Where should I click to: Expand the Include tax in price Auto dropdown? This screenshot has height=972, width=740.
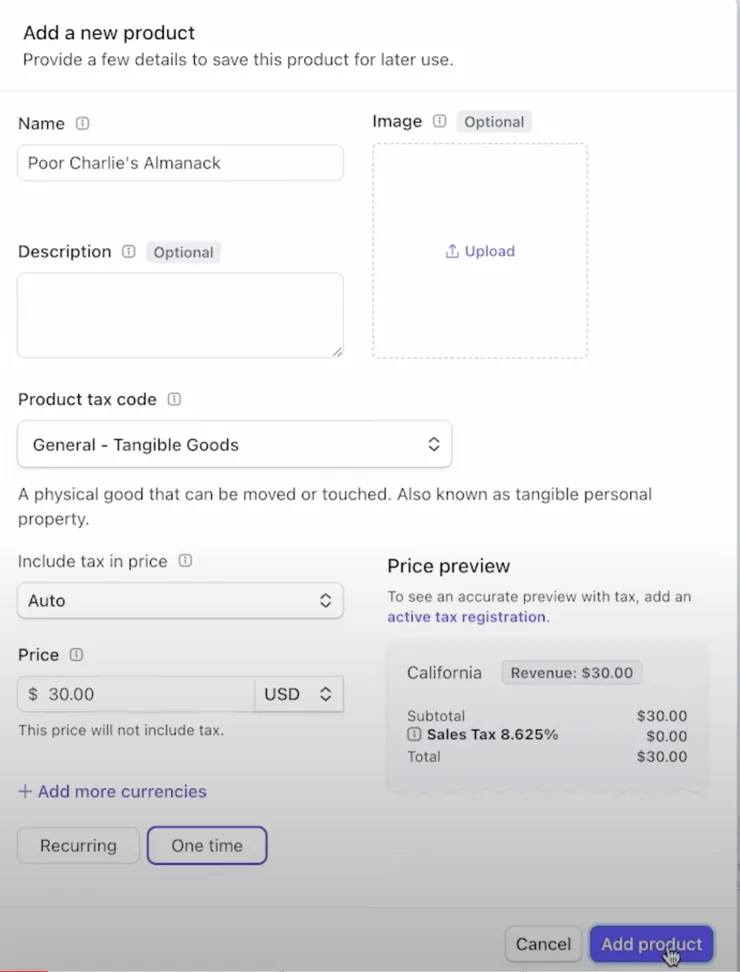pyautogui.click(x=180, y=601)
